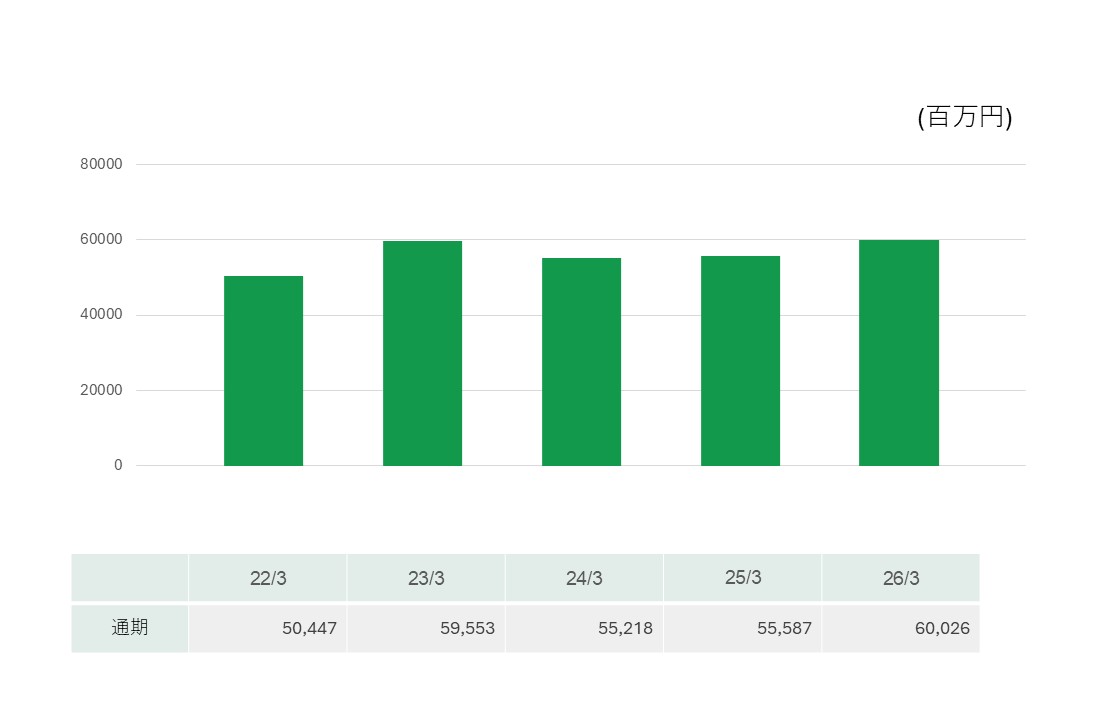Select the 24/3 column header

pos(584,578)
